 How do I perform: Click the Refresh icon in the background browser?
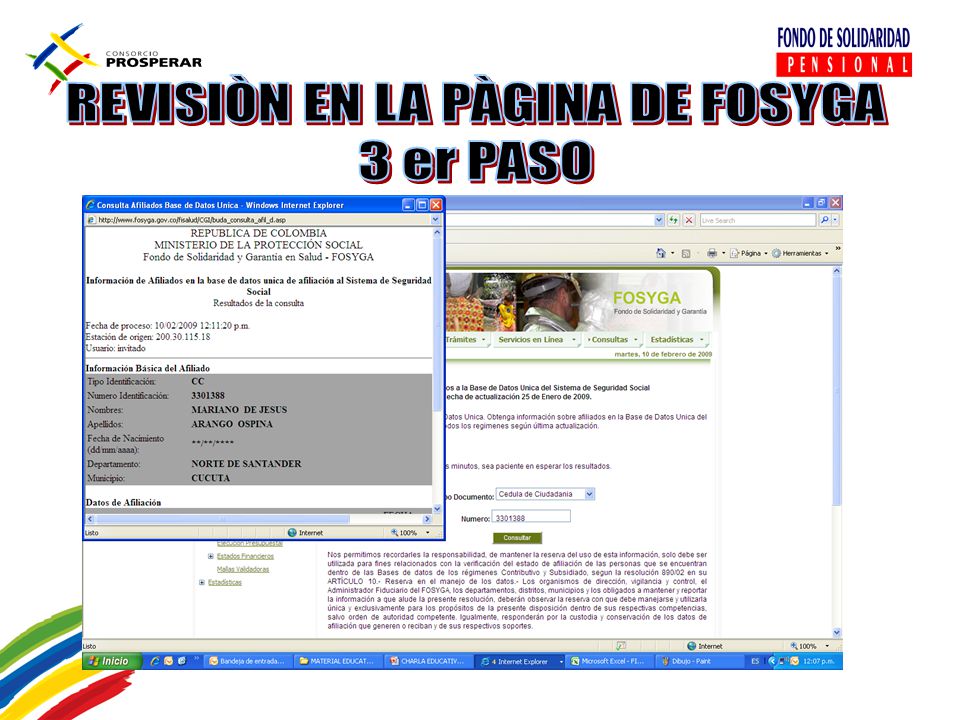[x=673, y=220]
